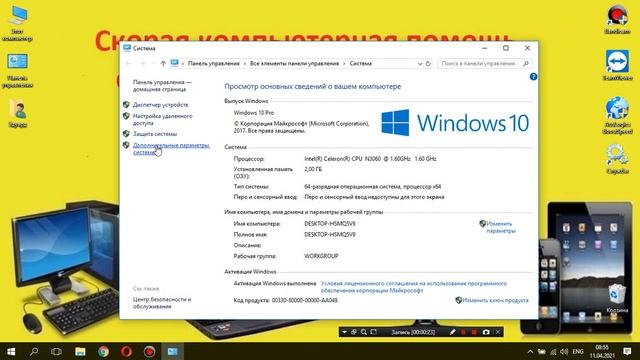The height and width of the screenshot is (360, 640).
Task: Click network tray icon
Action: [x=553, y=351]
